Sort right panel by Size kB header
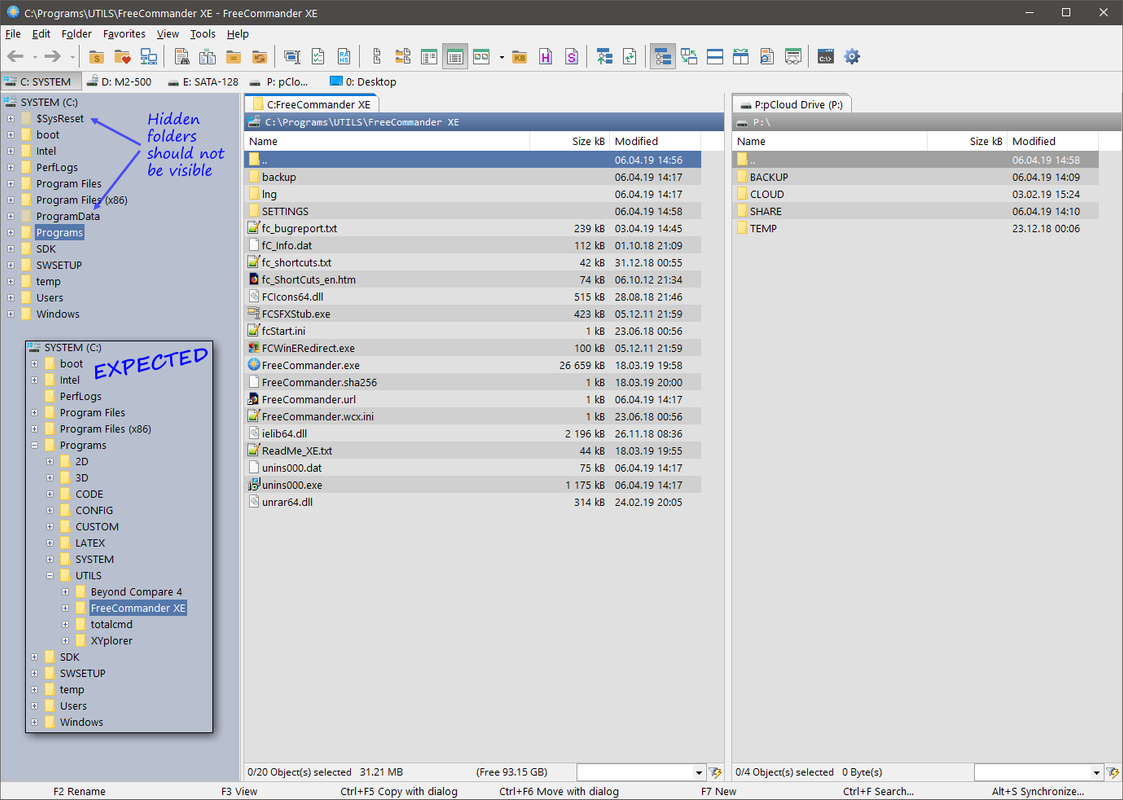The image size is (1123, 800). tap(967, 141)
